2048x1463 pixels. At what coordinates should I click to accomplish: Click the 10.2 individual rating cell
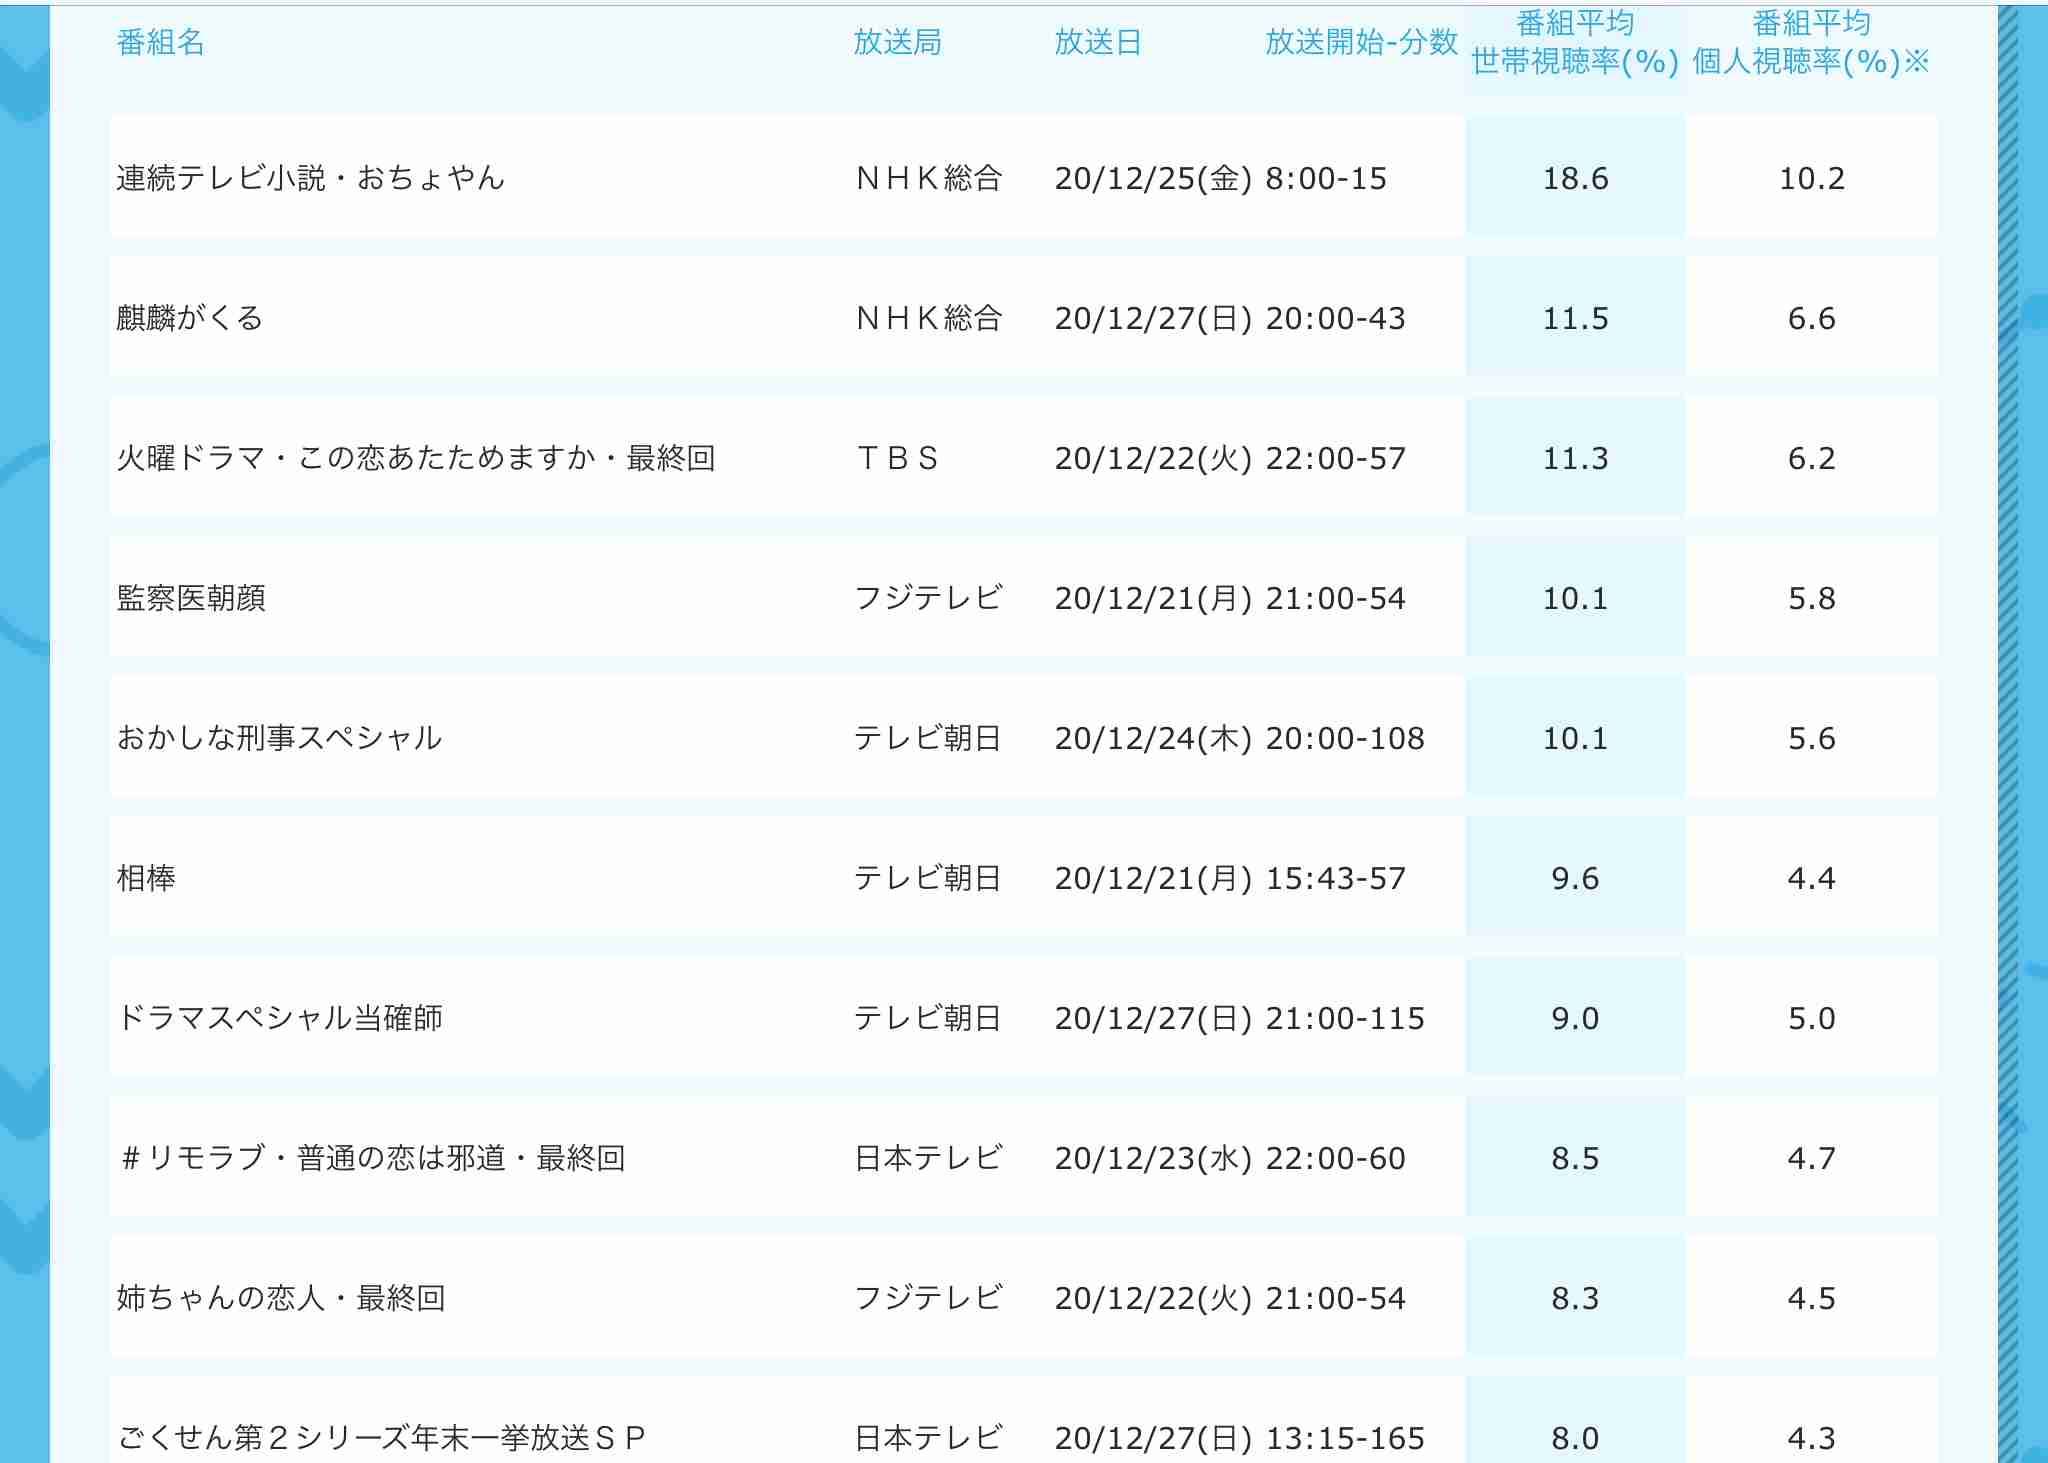click(1811, 178)
